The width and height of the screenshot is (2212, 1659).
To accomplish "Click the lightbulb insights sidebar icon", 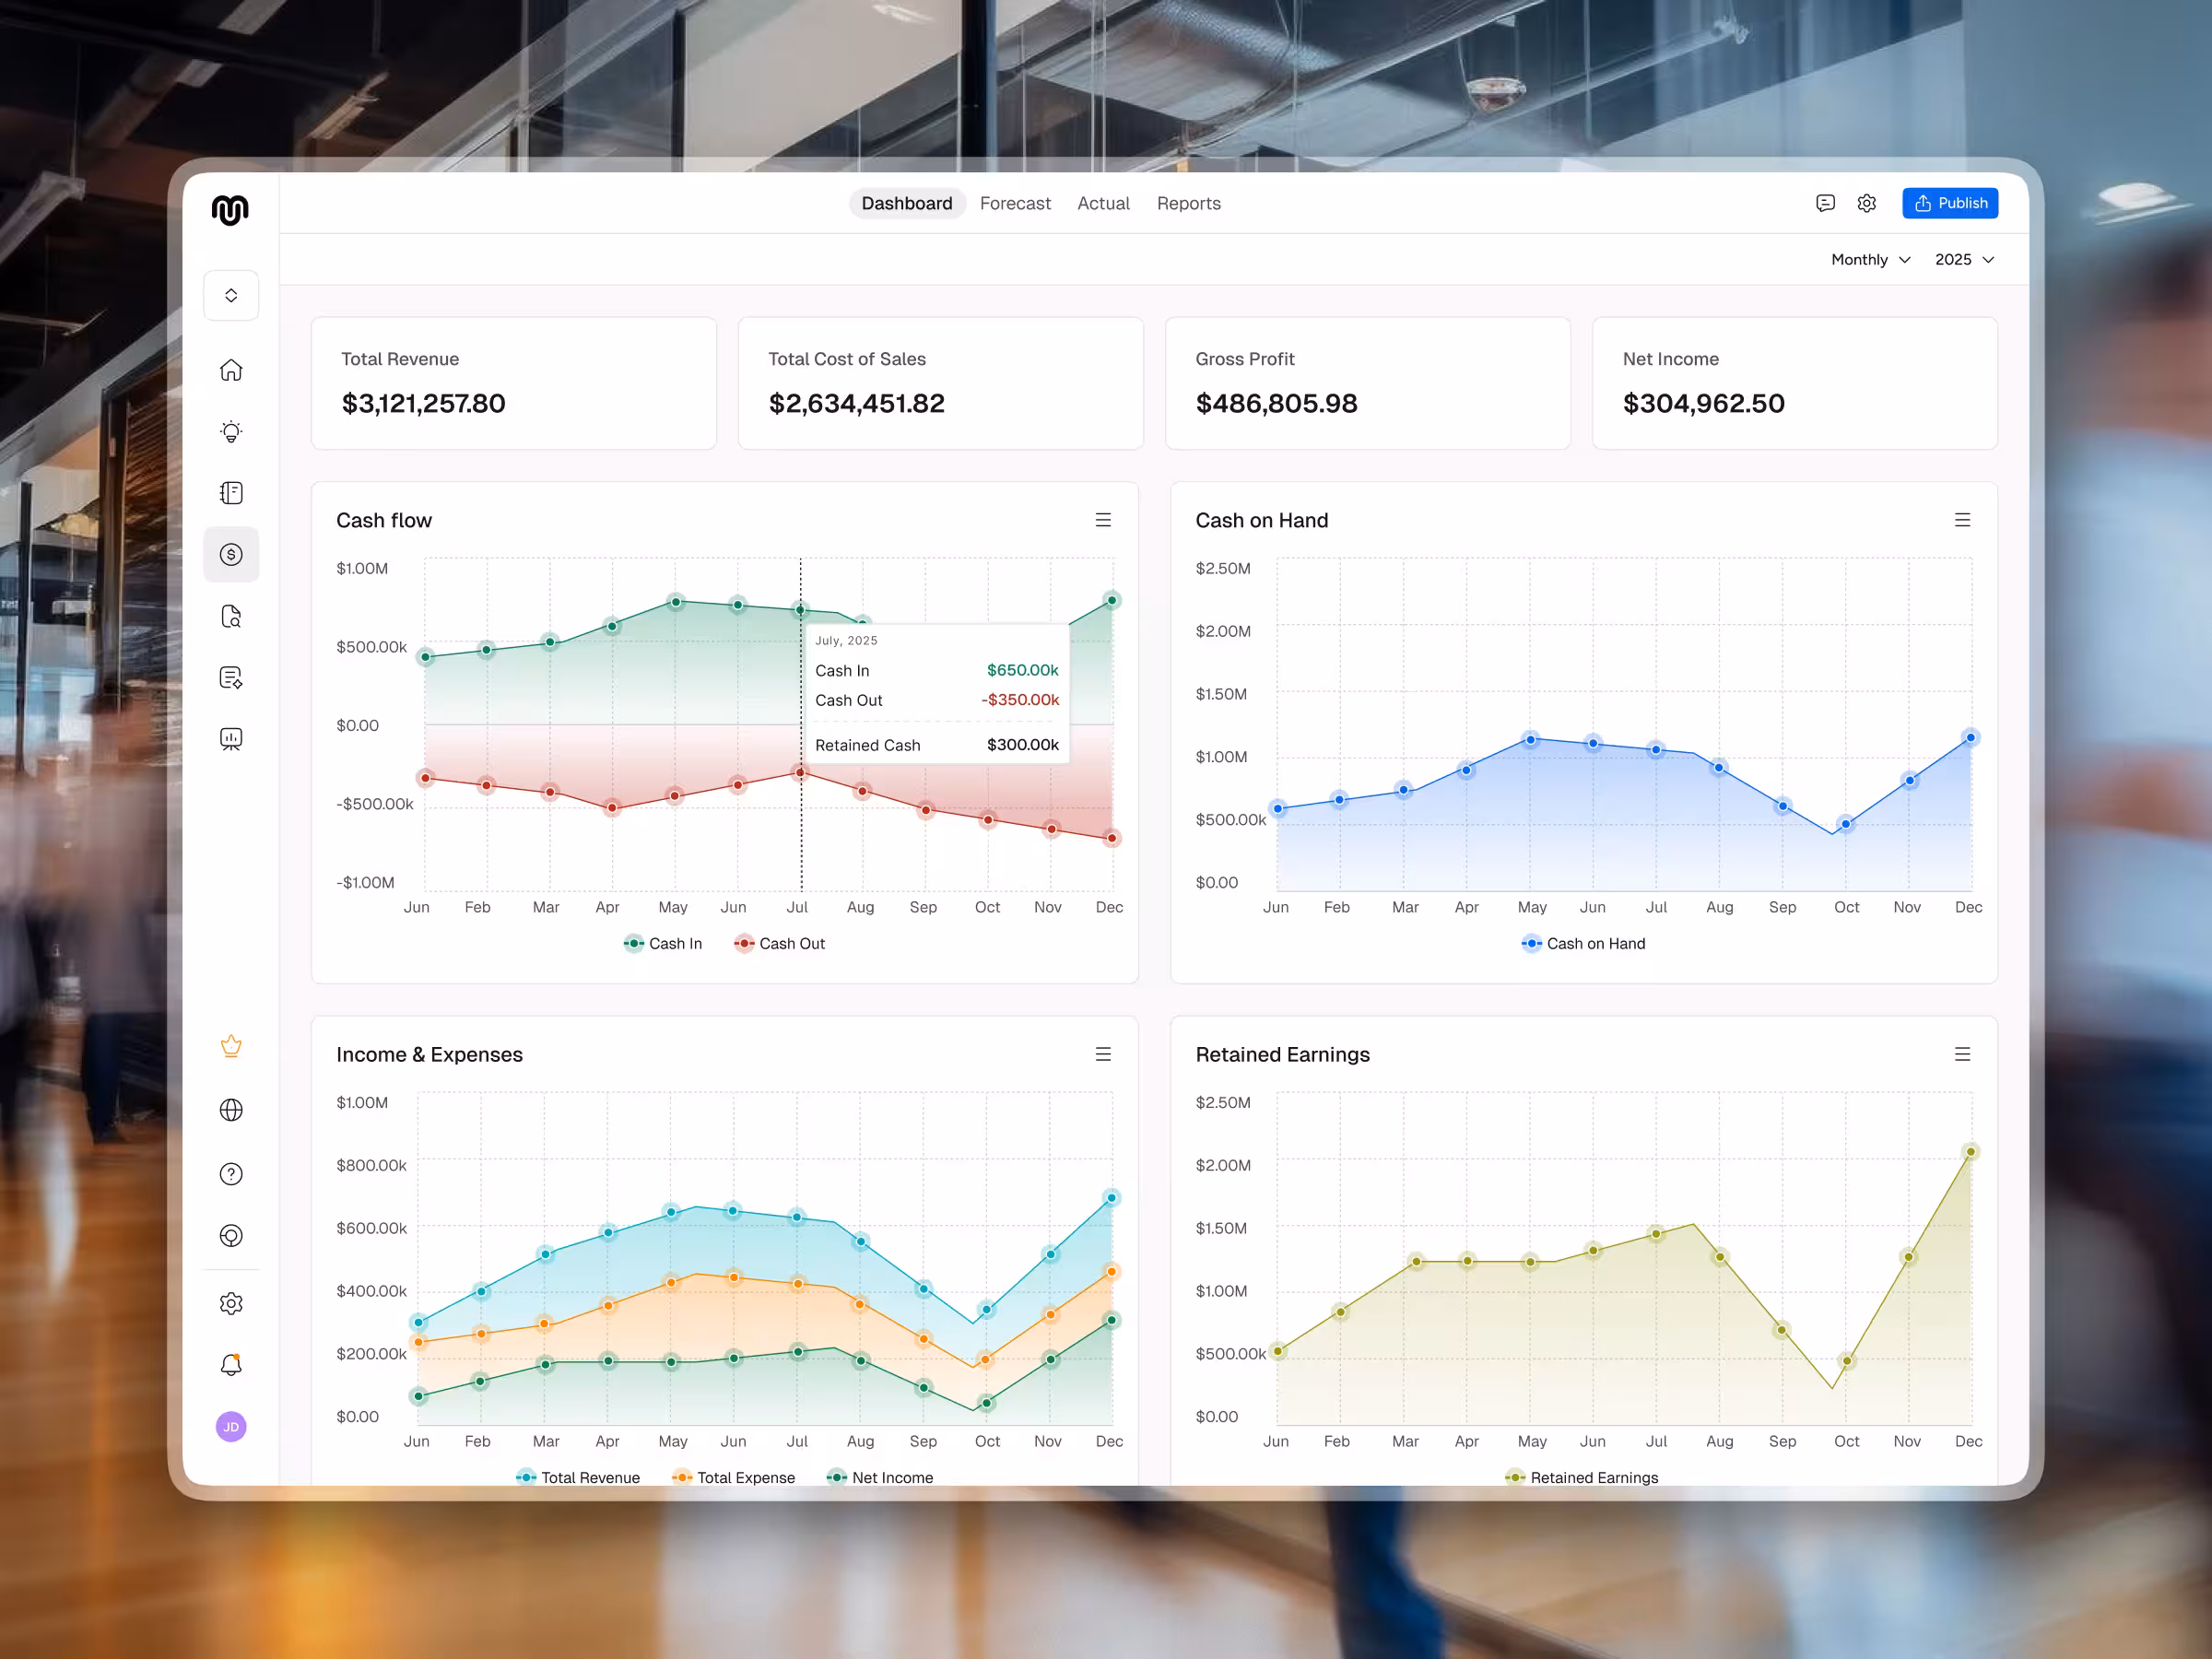I will click(x=231, y=432).
